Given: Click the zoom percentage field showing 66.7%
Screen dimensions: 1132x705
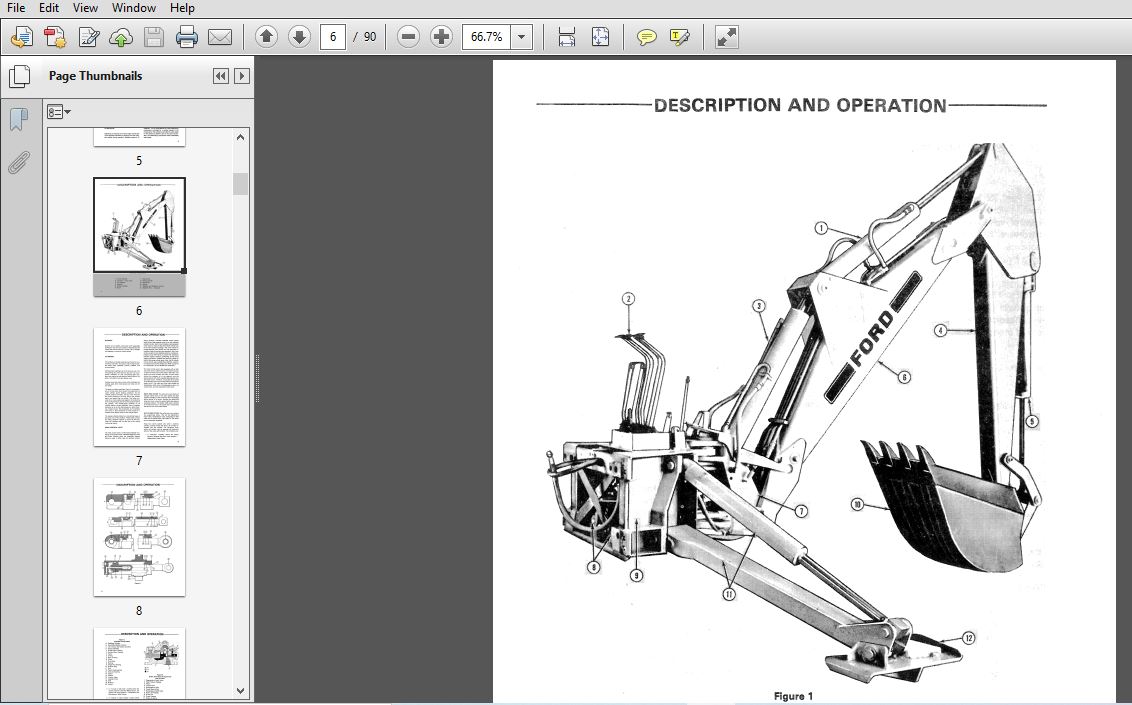Looking at the screenshot, I should coord(487,37).
